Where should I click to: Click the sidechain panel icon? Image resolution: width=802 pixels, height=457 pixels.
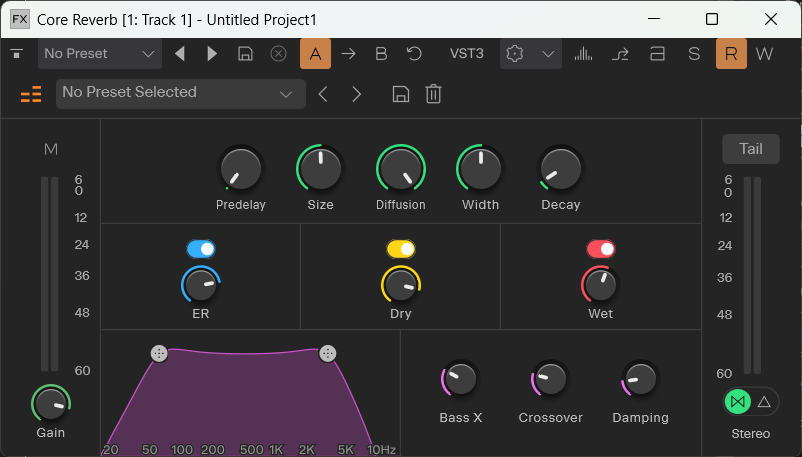tap(657, 53)
